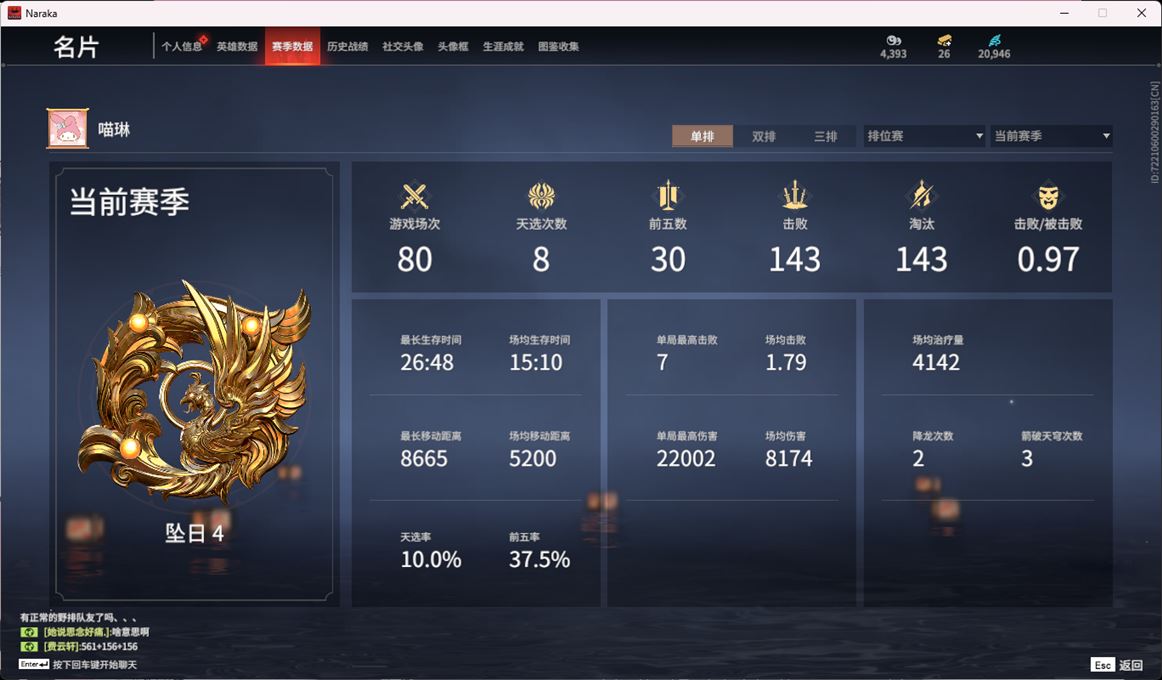Click the silver coin currency icon
This screenshot has height=680, width=1162.
(893, 40)
